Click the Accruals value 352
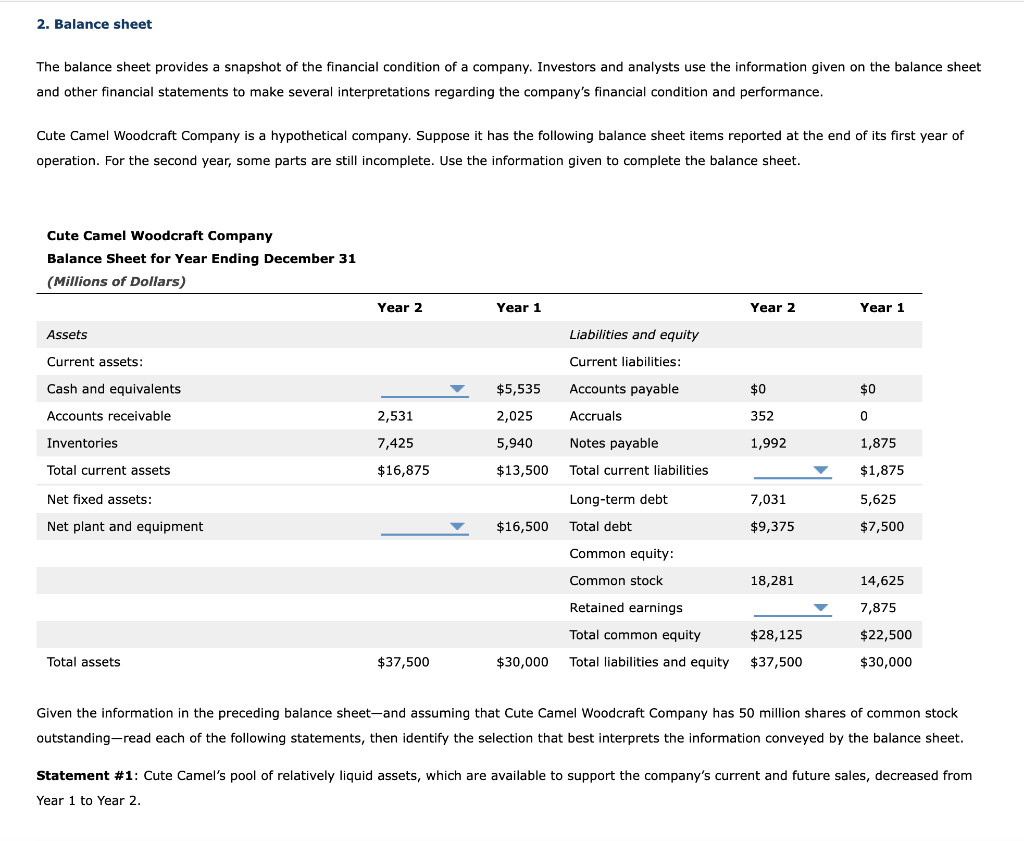Viewport: 1024px width, 841px height. point(764,415)
